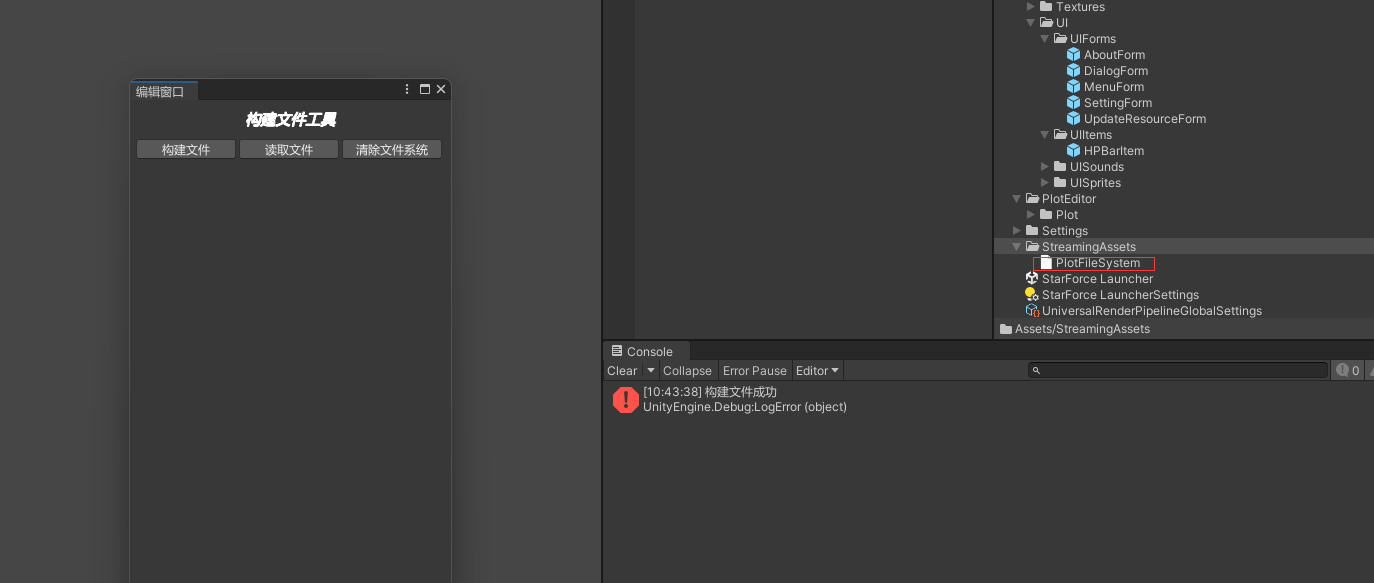Open the edit window's three-dot options menu

click(407, 90)
